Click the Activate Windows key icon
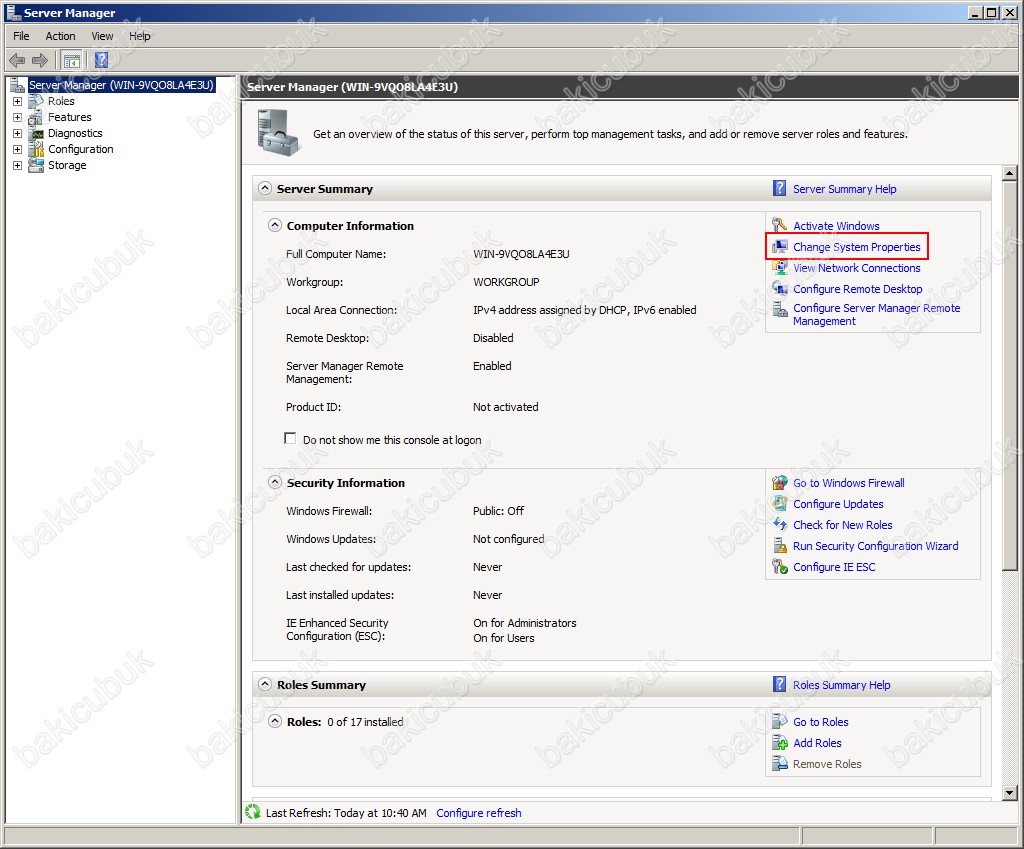This screenshot has width=1024, height=849. pos(780,226)
